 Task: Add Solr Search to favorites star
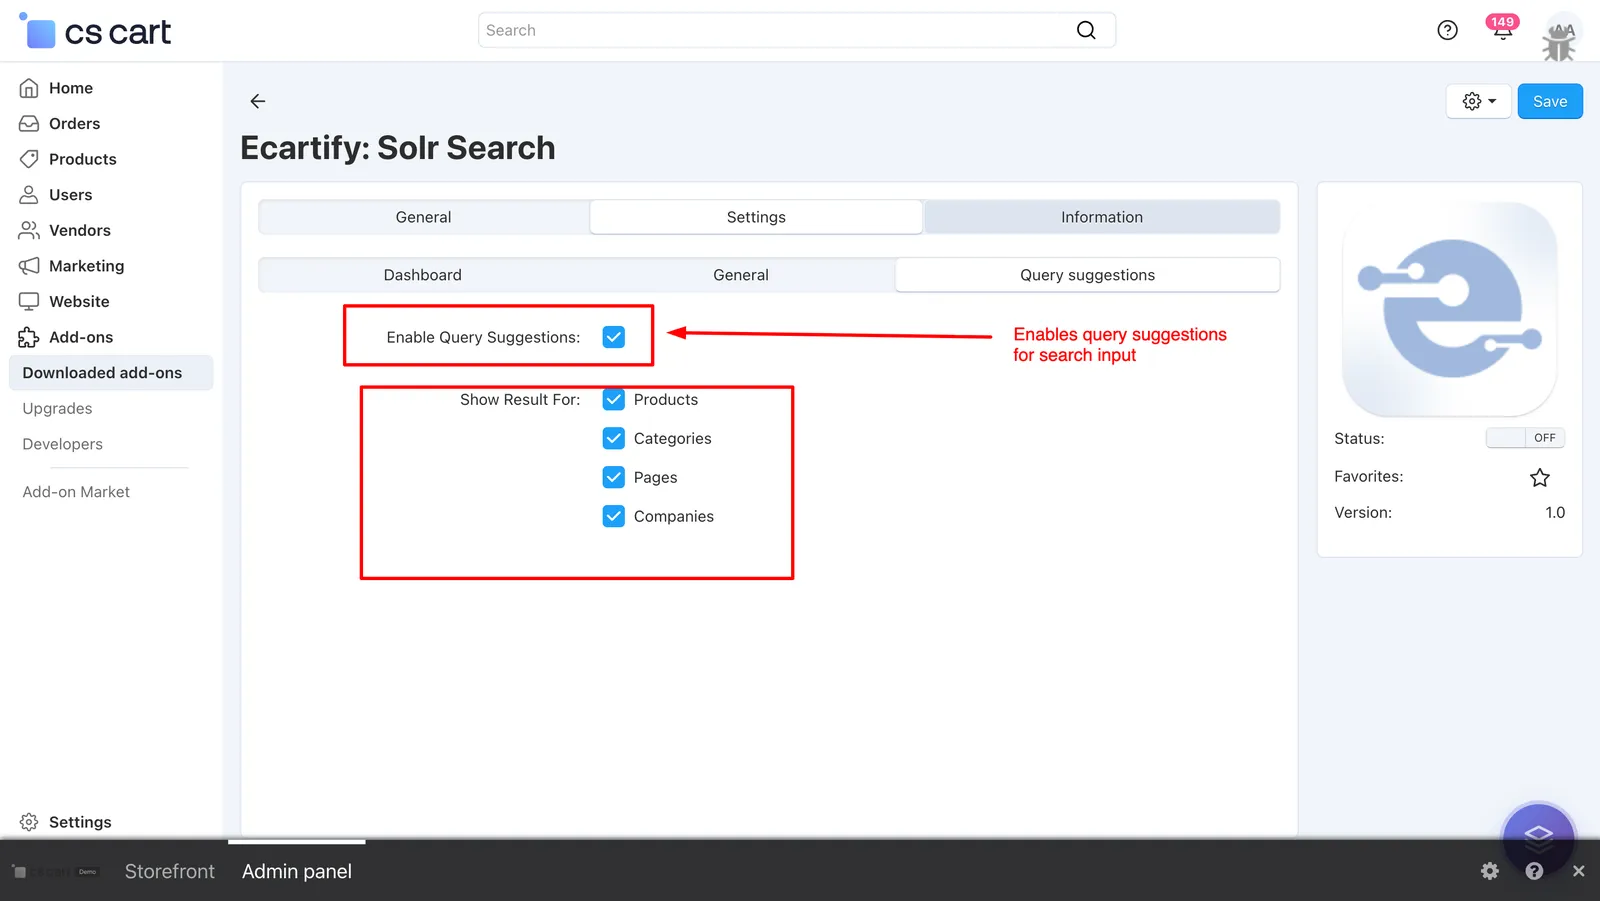(x=1540, y=477)
